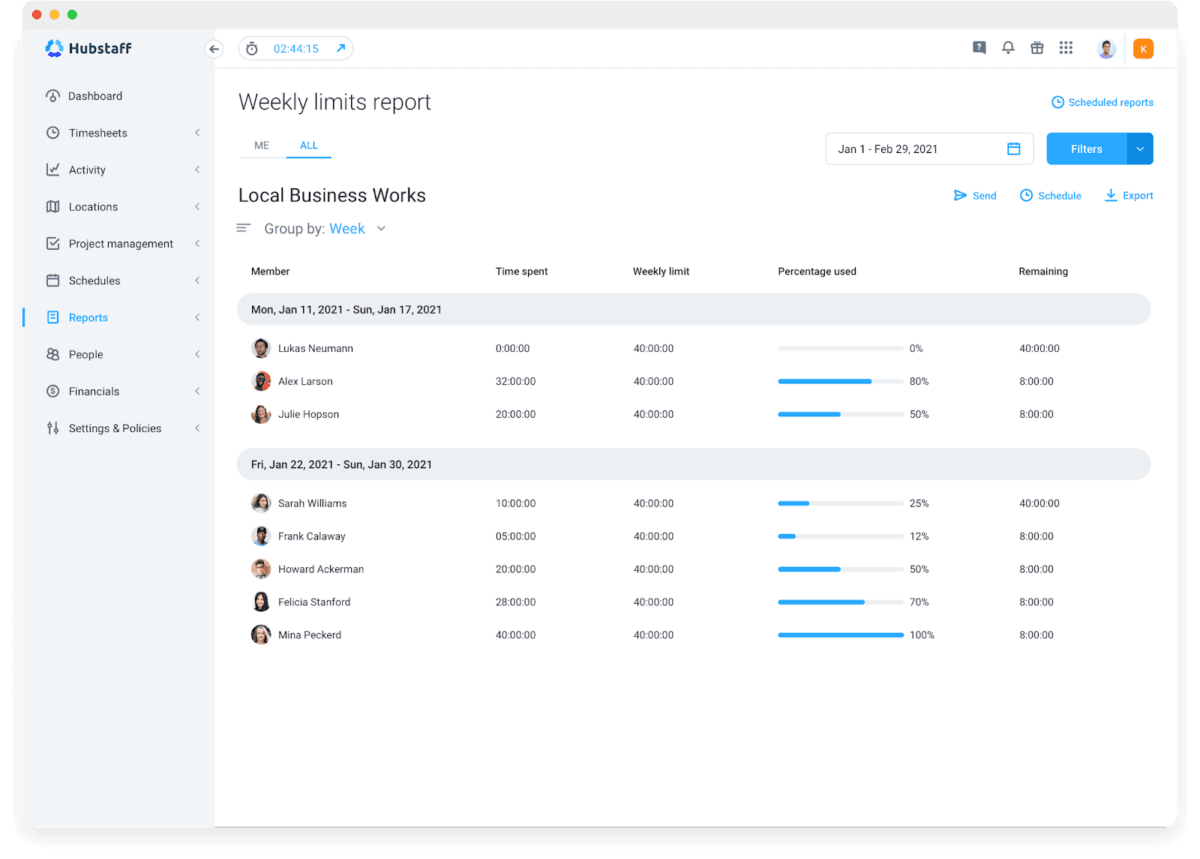Click the gift rewards icon
This screenshot has height=859, width=1200.
pos(1037,47)
